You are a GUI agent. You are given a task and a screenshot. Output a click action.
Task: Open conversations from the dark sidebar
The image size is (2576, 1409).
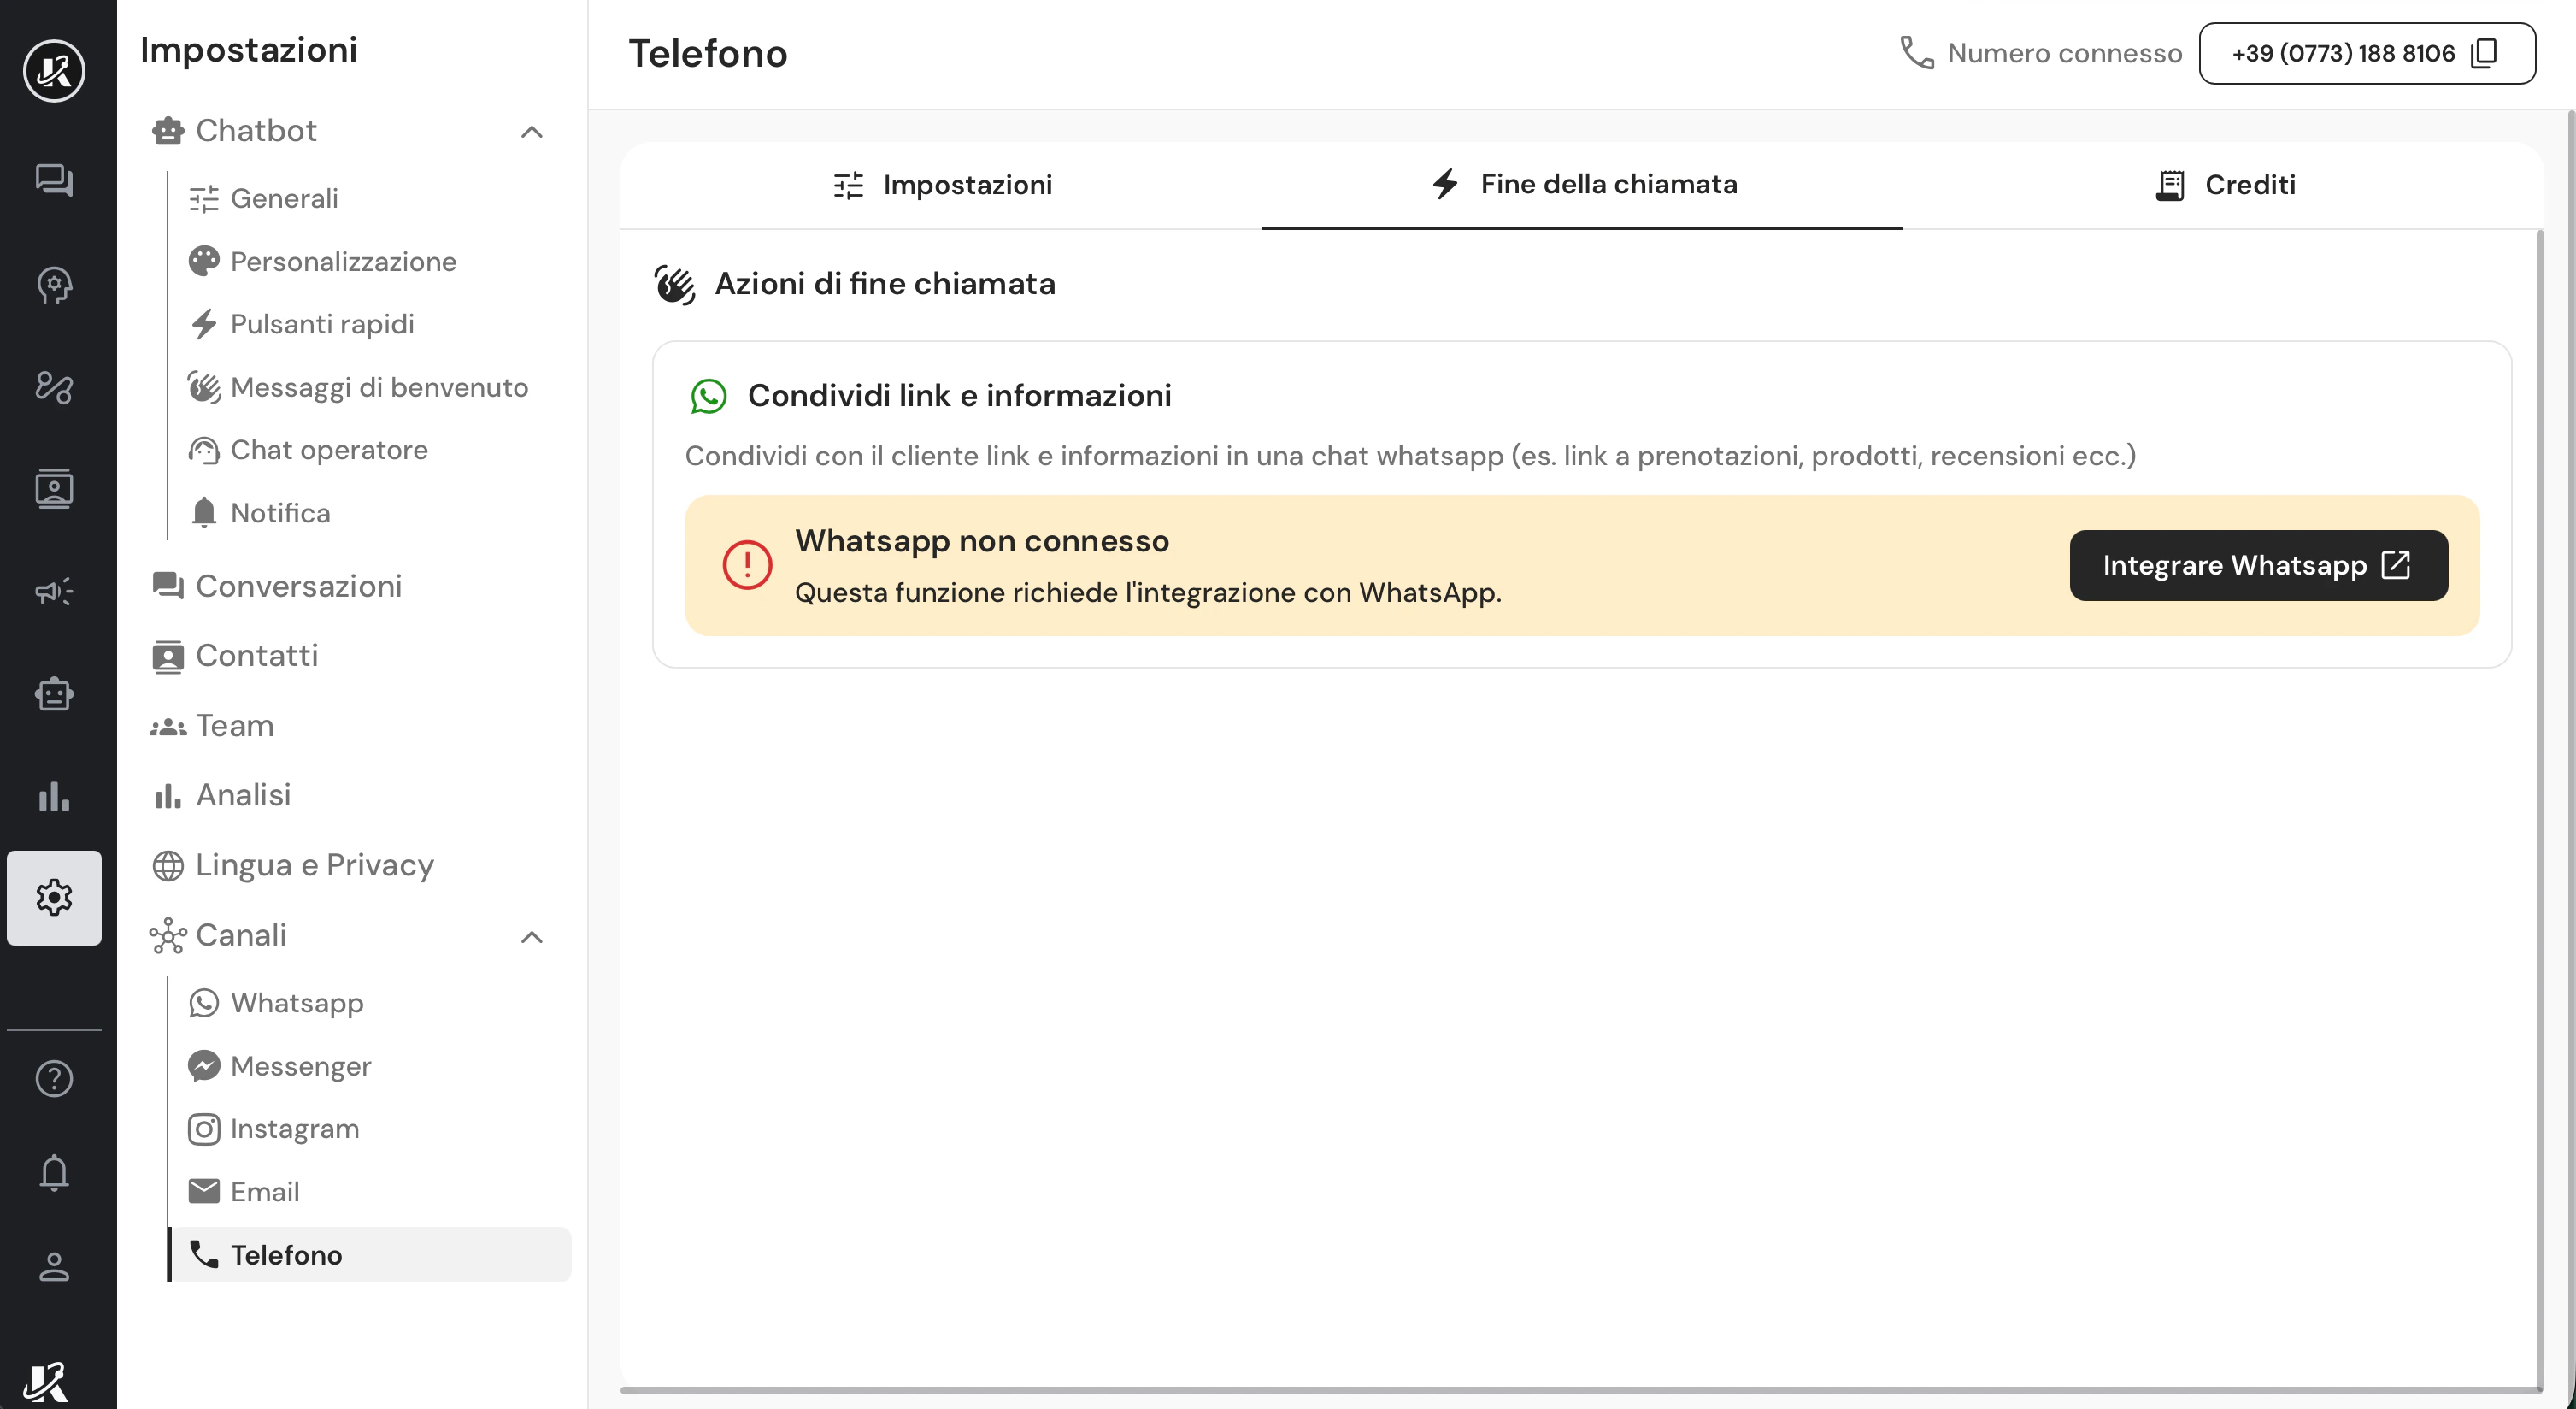coord(54,180)
